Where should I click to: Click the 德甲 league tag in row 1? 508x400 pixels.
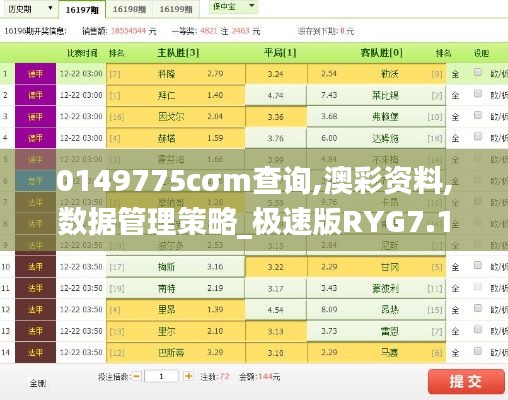pyautogui.click(x=35, y=74)
